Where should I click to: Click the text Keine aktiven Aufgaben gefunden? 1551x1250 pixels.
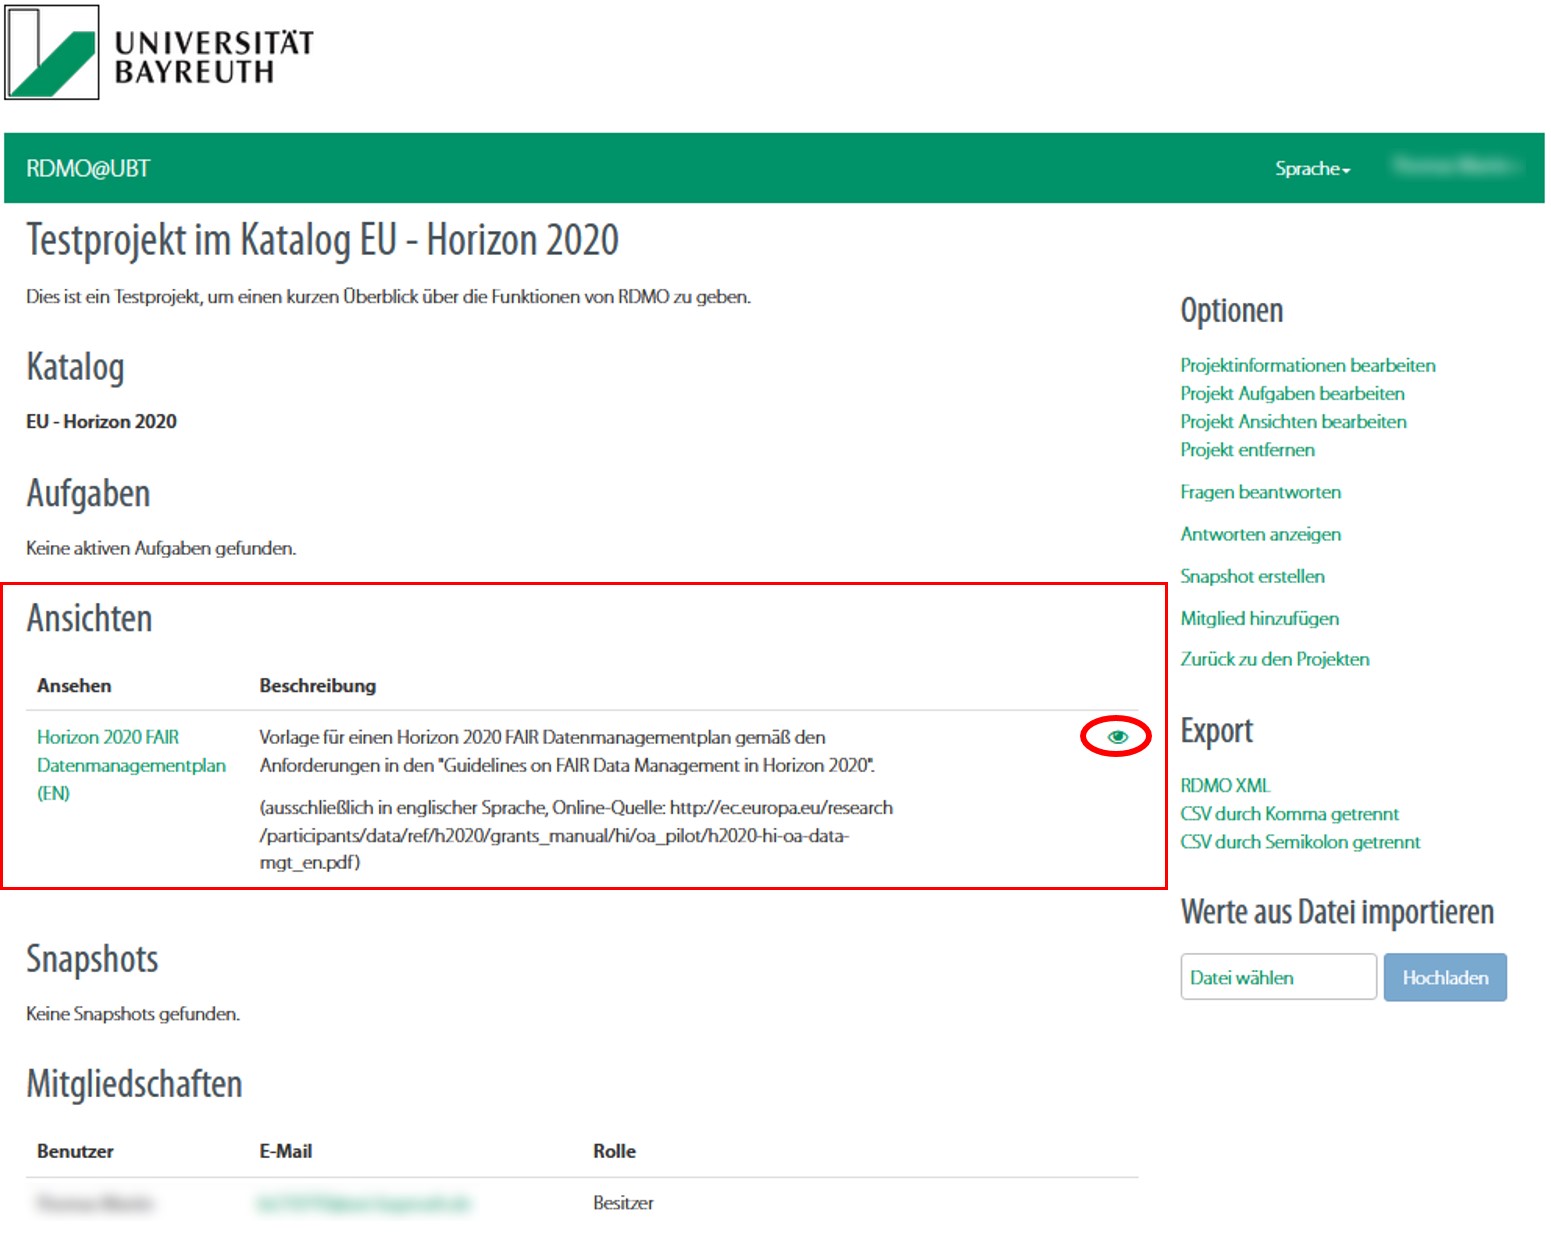click(x=161, y=548)
